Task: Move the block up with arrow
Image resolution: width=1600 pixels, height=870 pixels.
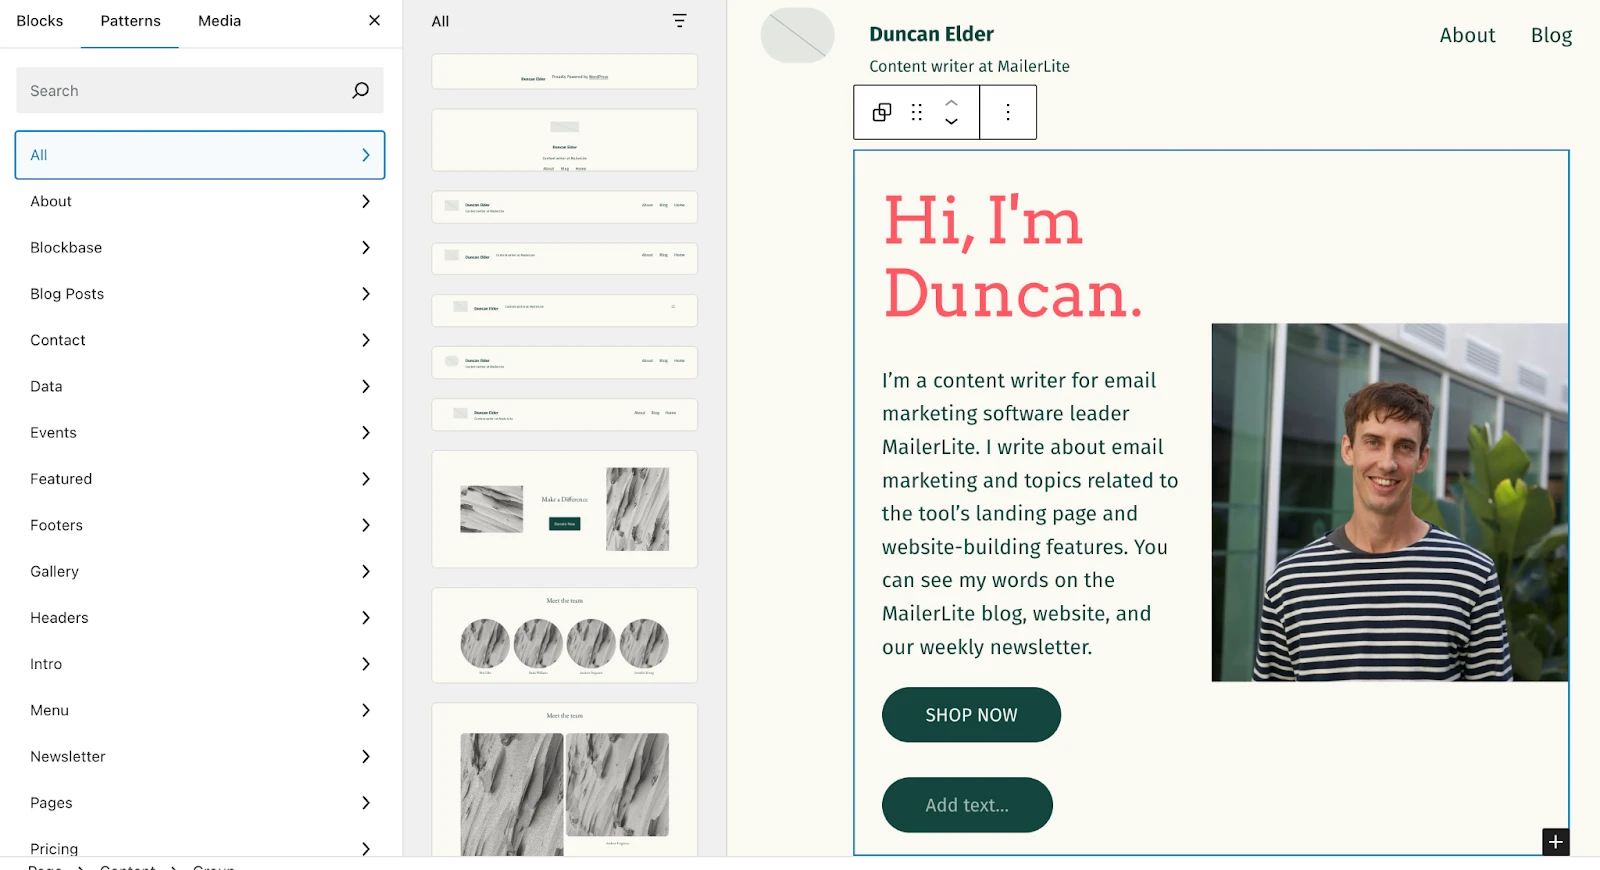Action: pyautogui.click(x=951, y=102)
